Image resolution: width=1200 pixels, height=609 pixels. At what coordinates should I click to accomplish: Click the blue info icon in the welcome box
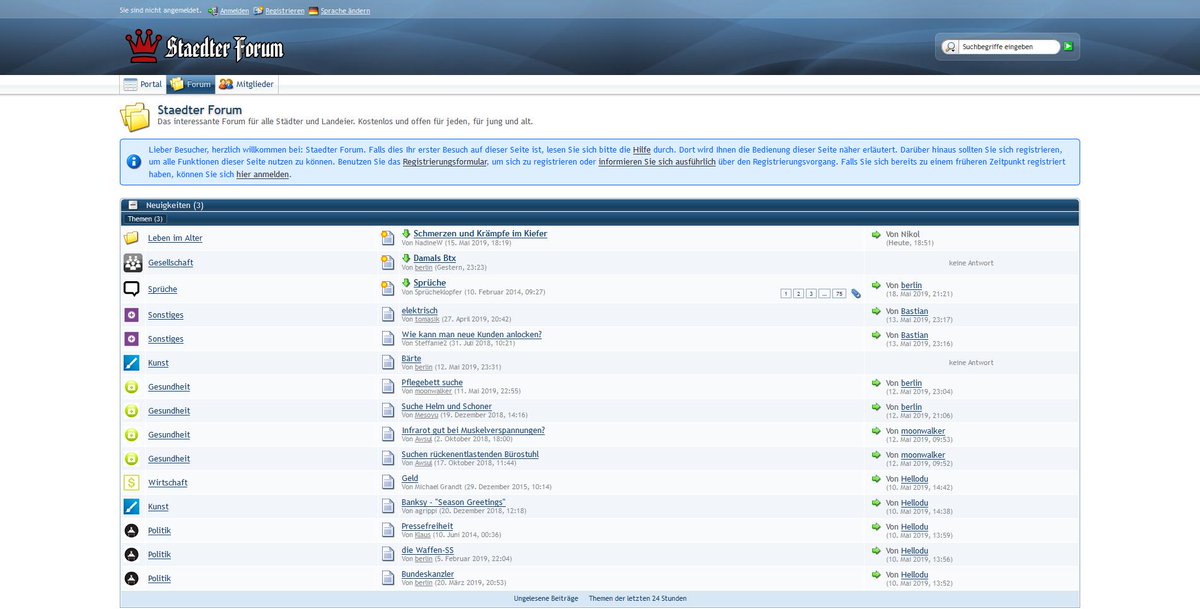click(134, 162)
